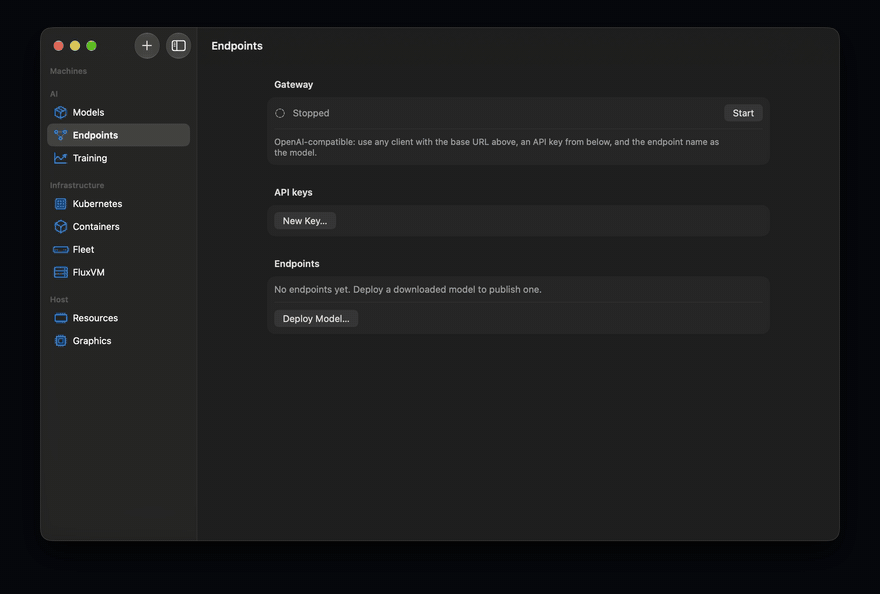The width and height of the screenshot is (880, 594).
Task: Click the Fleet icon in sidebar
Action: [x=60, y=249]
